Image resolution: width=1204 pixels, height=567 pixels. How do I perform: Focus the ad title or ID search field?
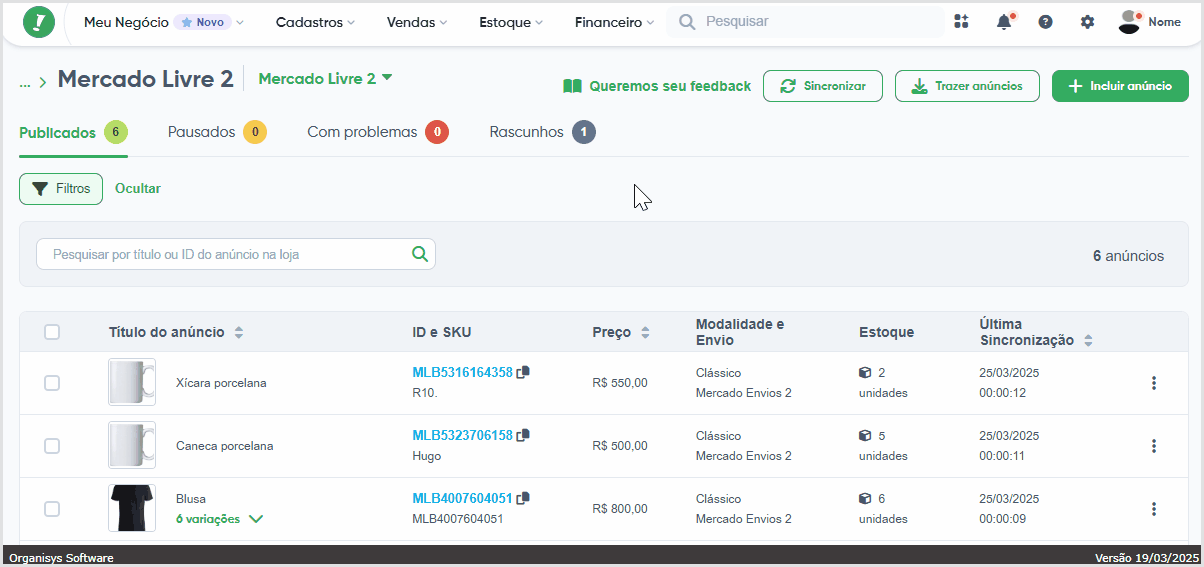[236, 254]
